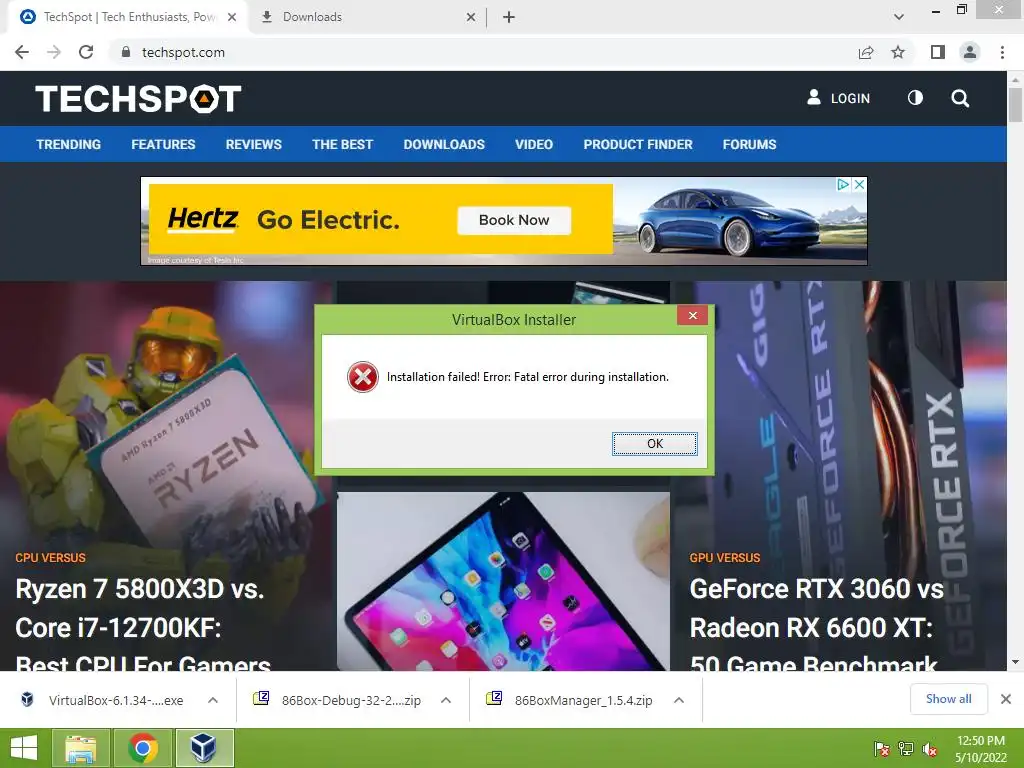Go back with the browser back arrow
Image resolution: width=1024 pixels, height=768 pixels.
point(22,52)
